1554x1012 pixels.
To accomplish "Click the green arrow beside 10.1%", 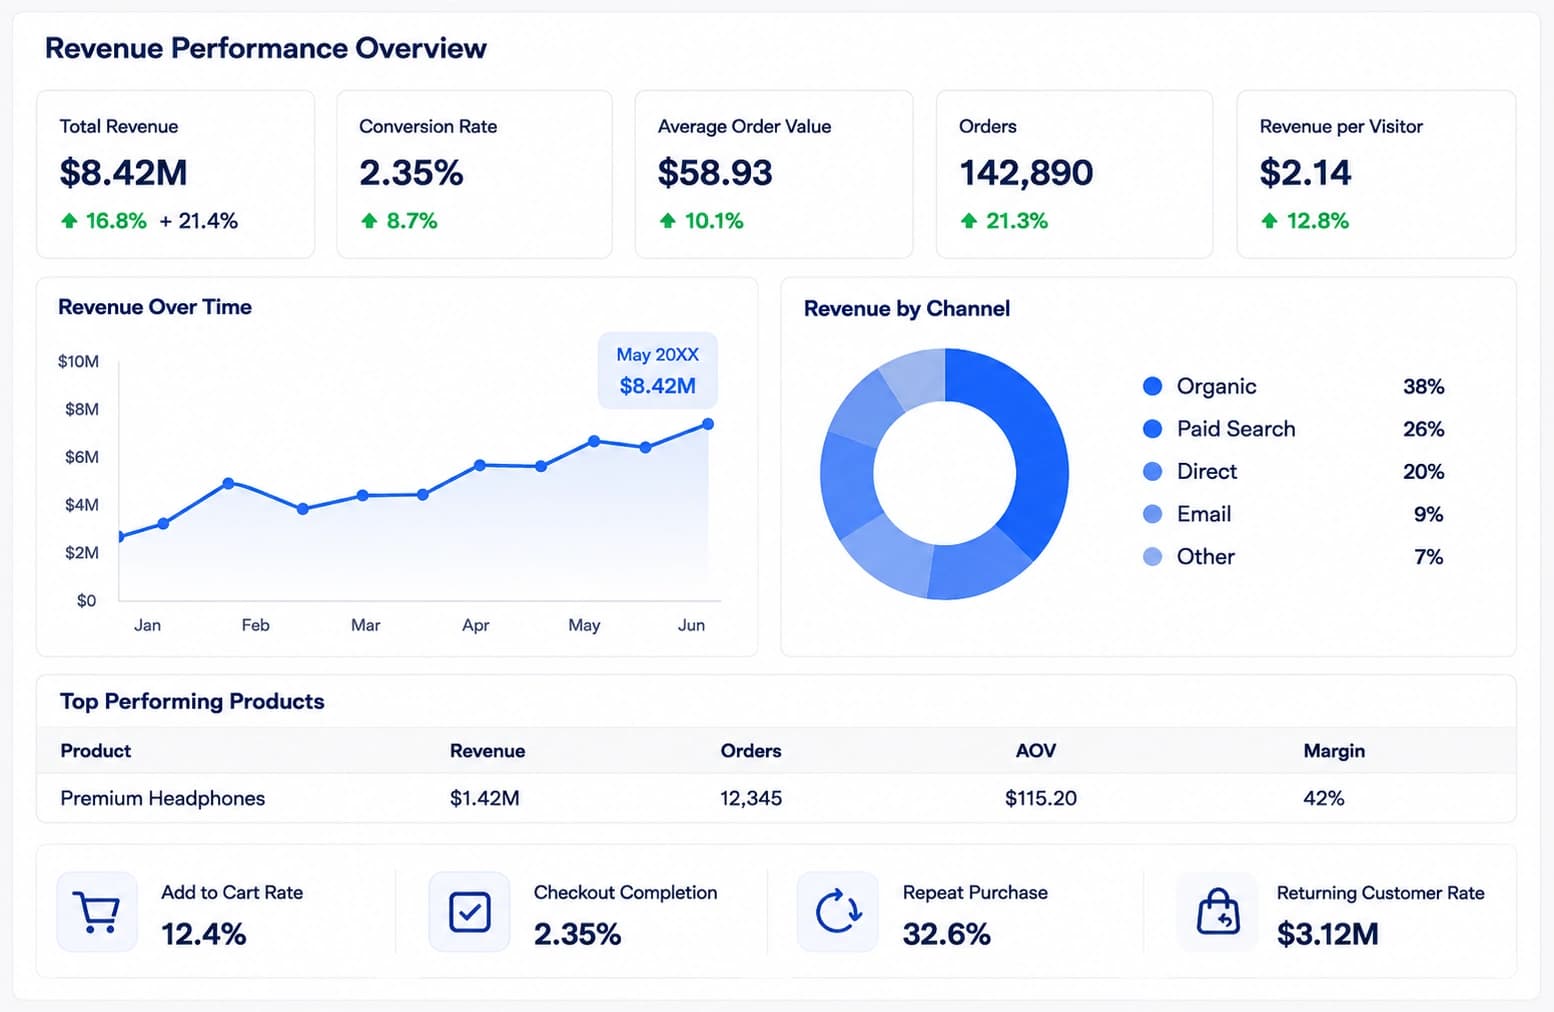I will pos(668,221).
